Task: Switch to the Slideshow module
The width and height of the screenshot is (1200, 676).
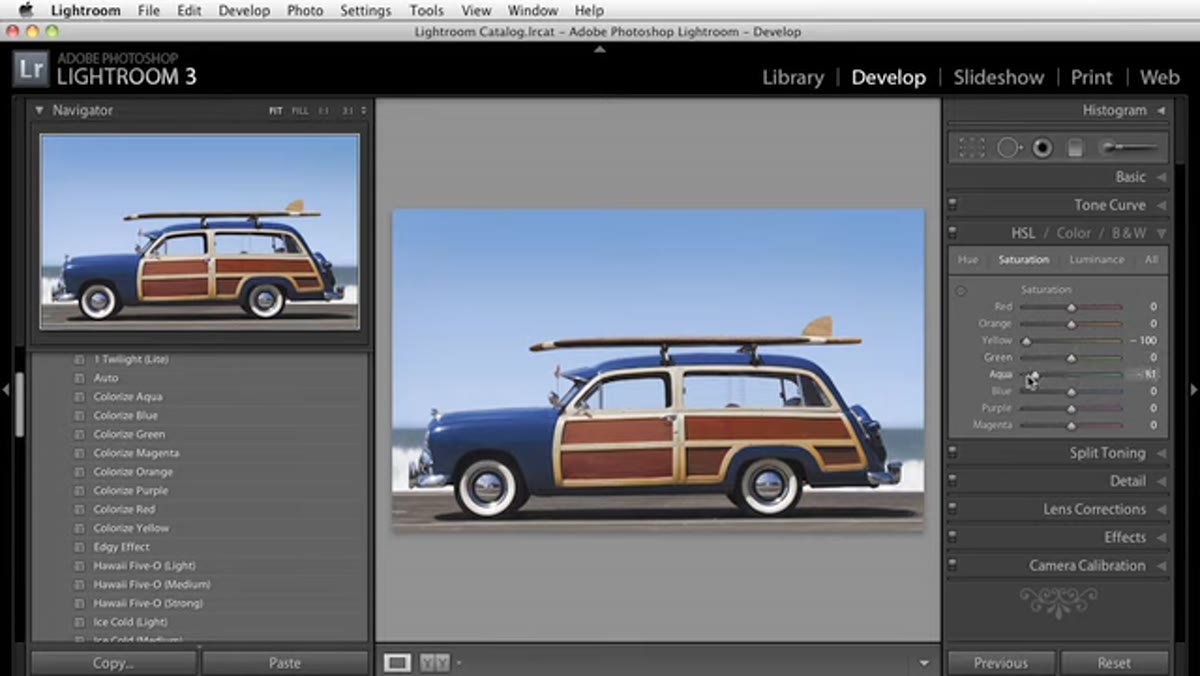Action: coord(998,77)
